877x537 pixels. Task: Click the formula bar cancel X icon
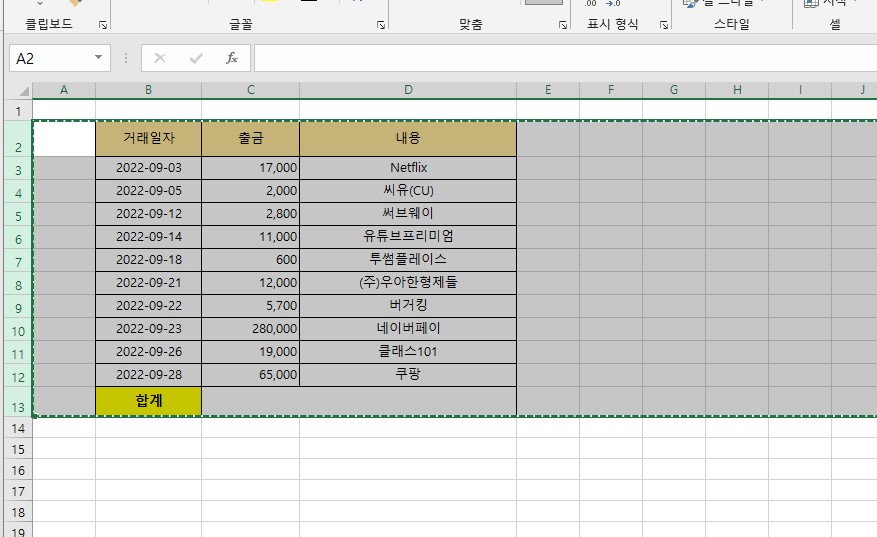159,58
